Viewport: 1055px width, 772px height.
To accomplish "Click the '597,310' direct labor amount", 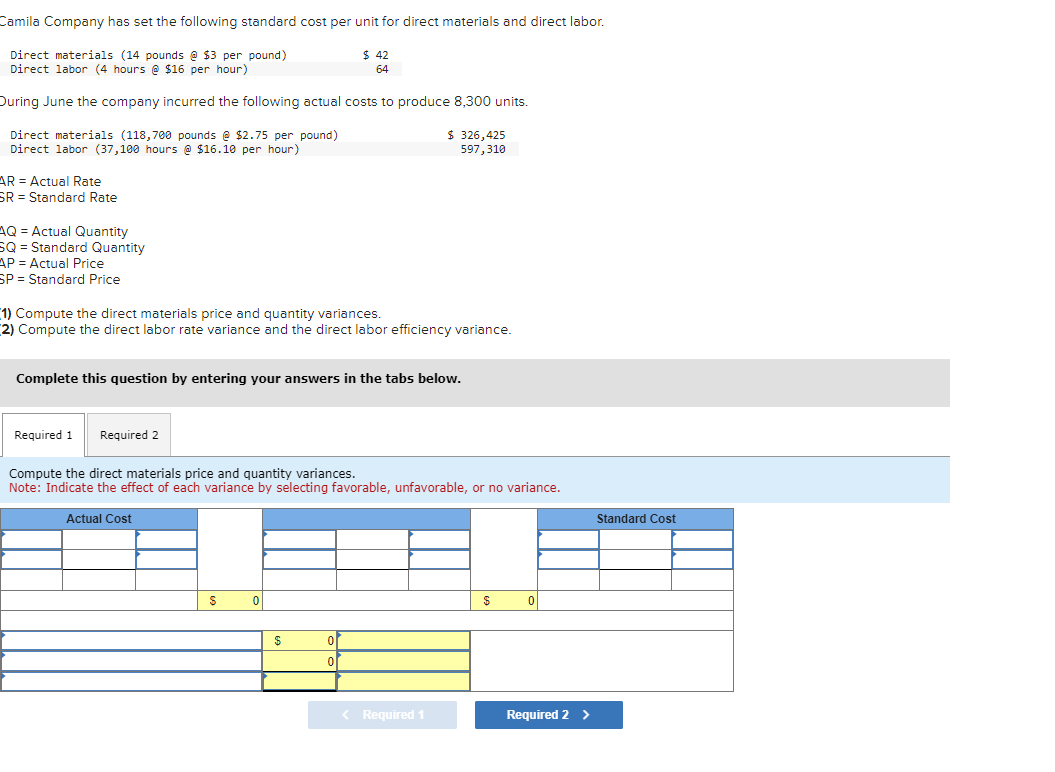I will (x=483, y=149).
